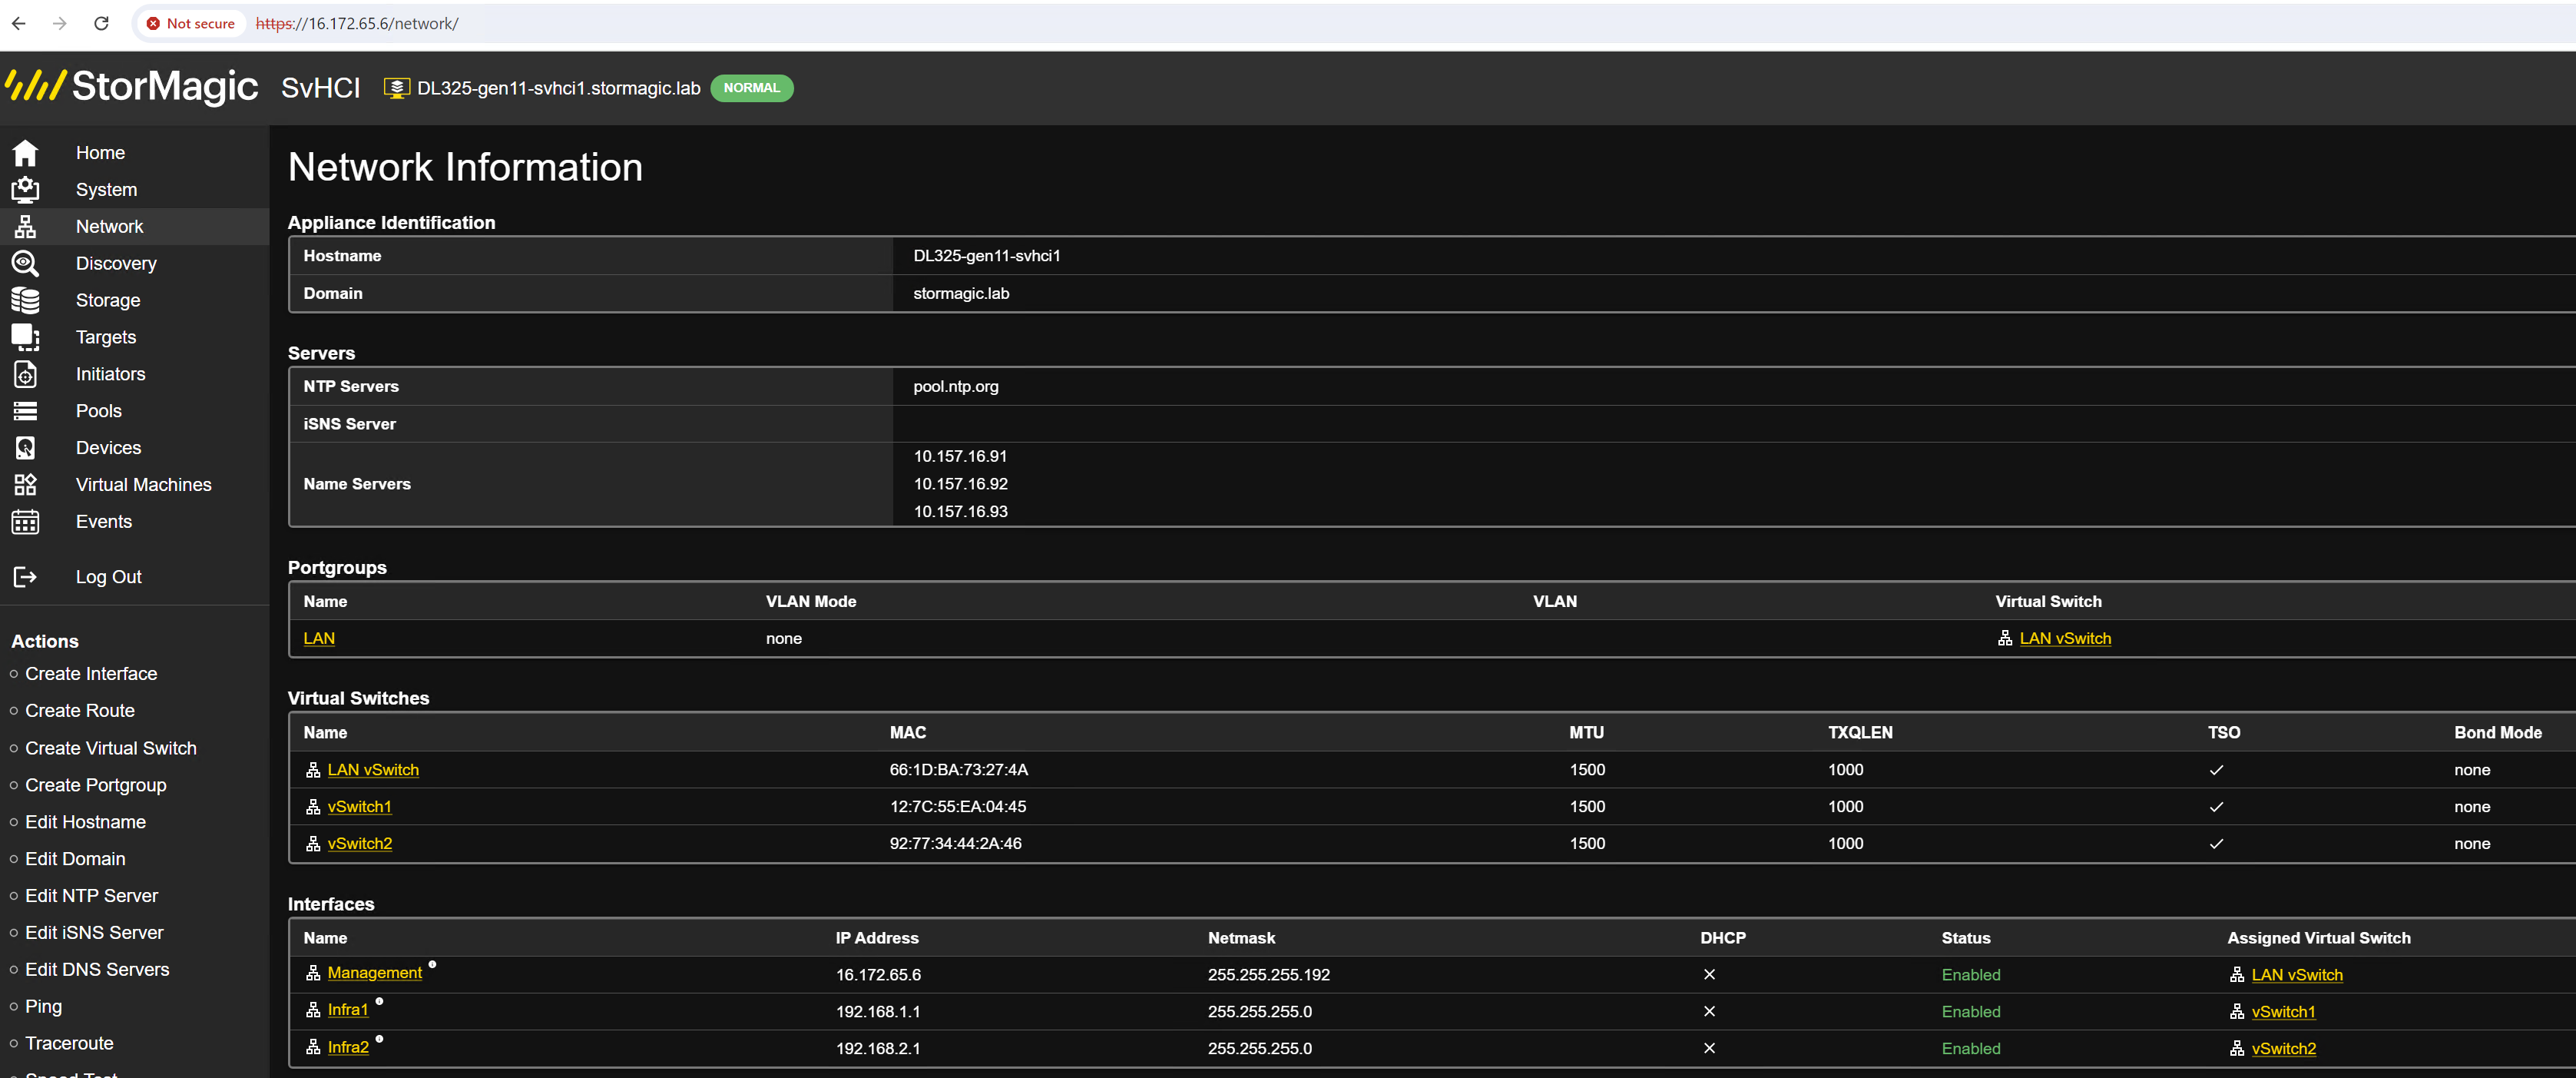Open the vSwitch1 link in Virtual Switches
This screenshot has height=1078, width=2576.
click(x=359, y=807)
